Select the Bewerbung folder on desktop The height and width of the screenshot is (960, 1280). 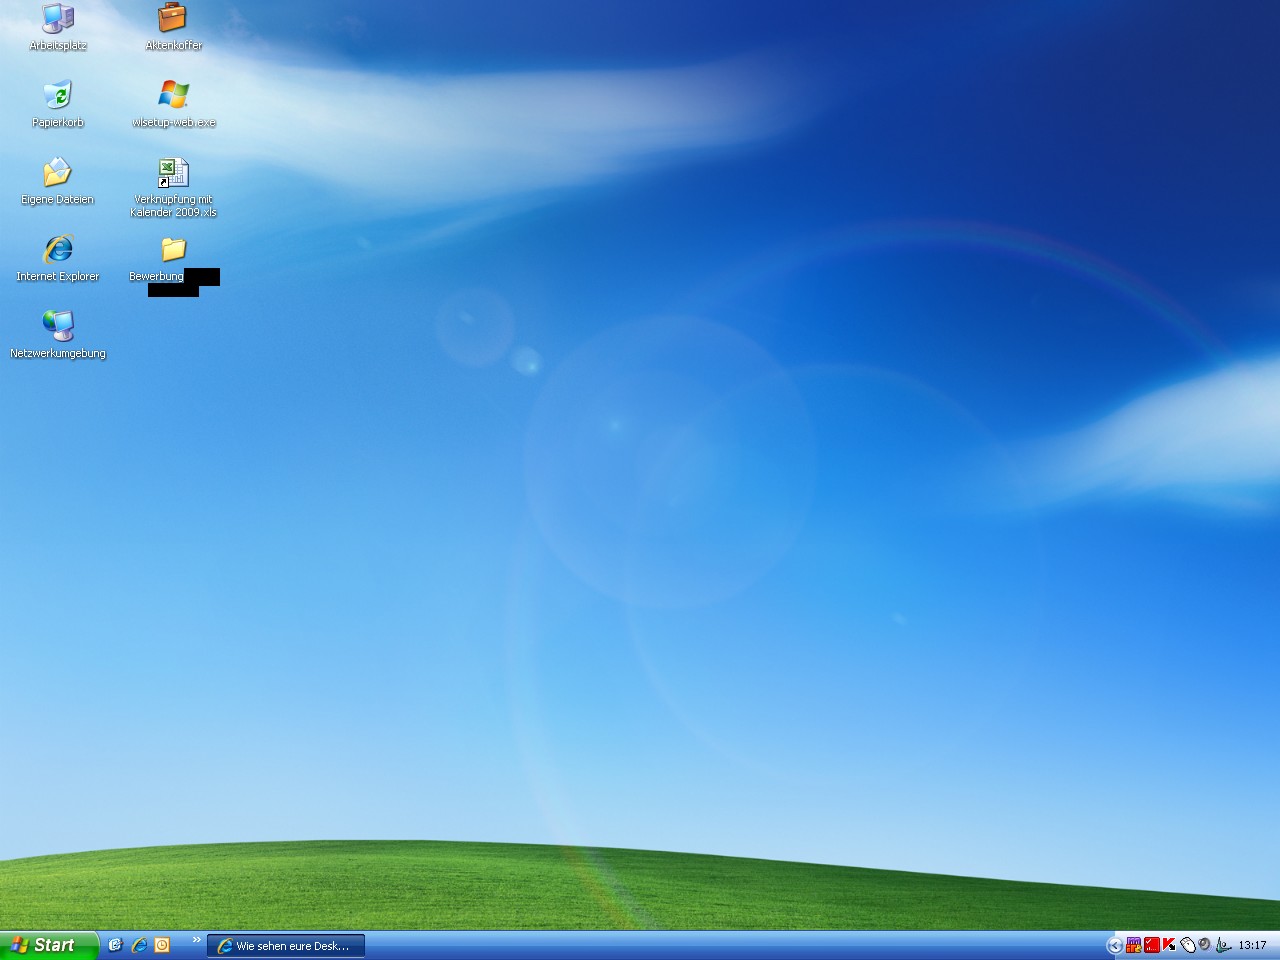pos(173,250)
